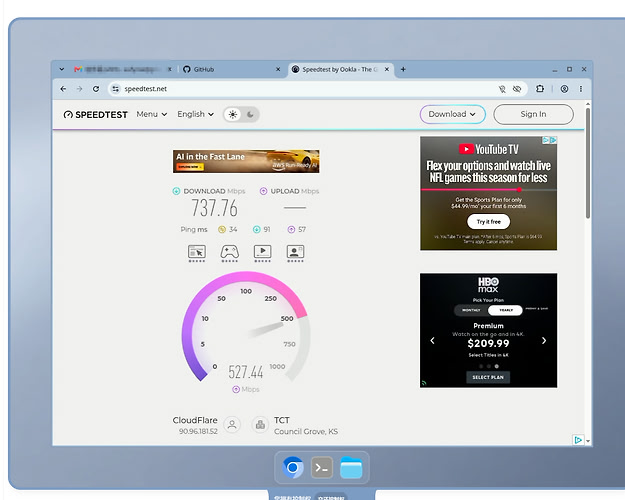
Task: Click the blocked microphone icon in address bar
Action: click(502, 89)
